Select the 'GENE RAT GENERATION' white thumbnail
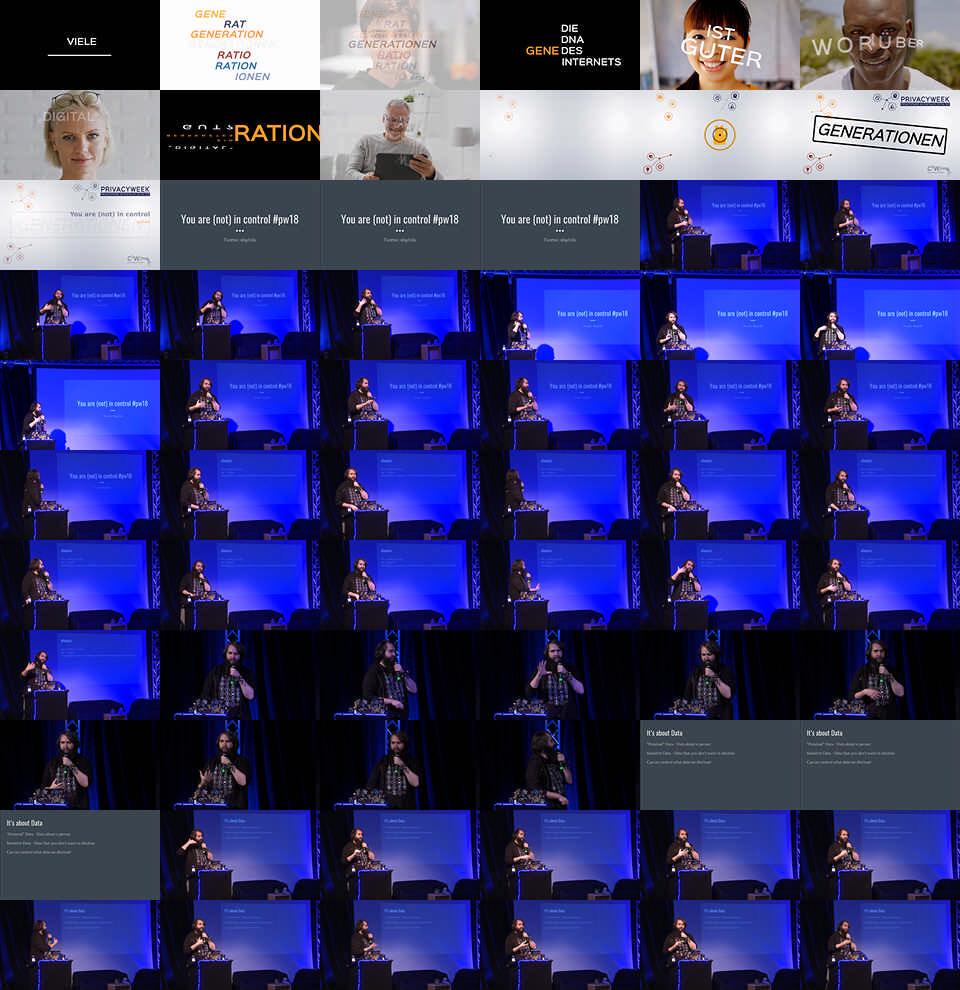Screen dimensions: 960x990 (x=240, y=45)
